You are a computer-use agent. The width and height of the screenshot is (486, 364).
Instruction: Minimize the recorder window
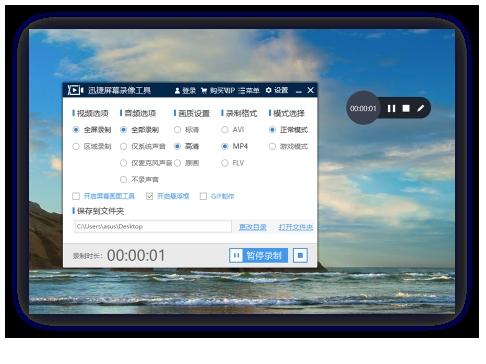click(299, 91)
